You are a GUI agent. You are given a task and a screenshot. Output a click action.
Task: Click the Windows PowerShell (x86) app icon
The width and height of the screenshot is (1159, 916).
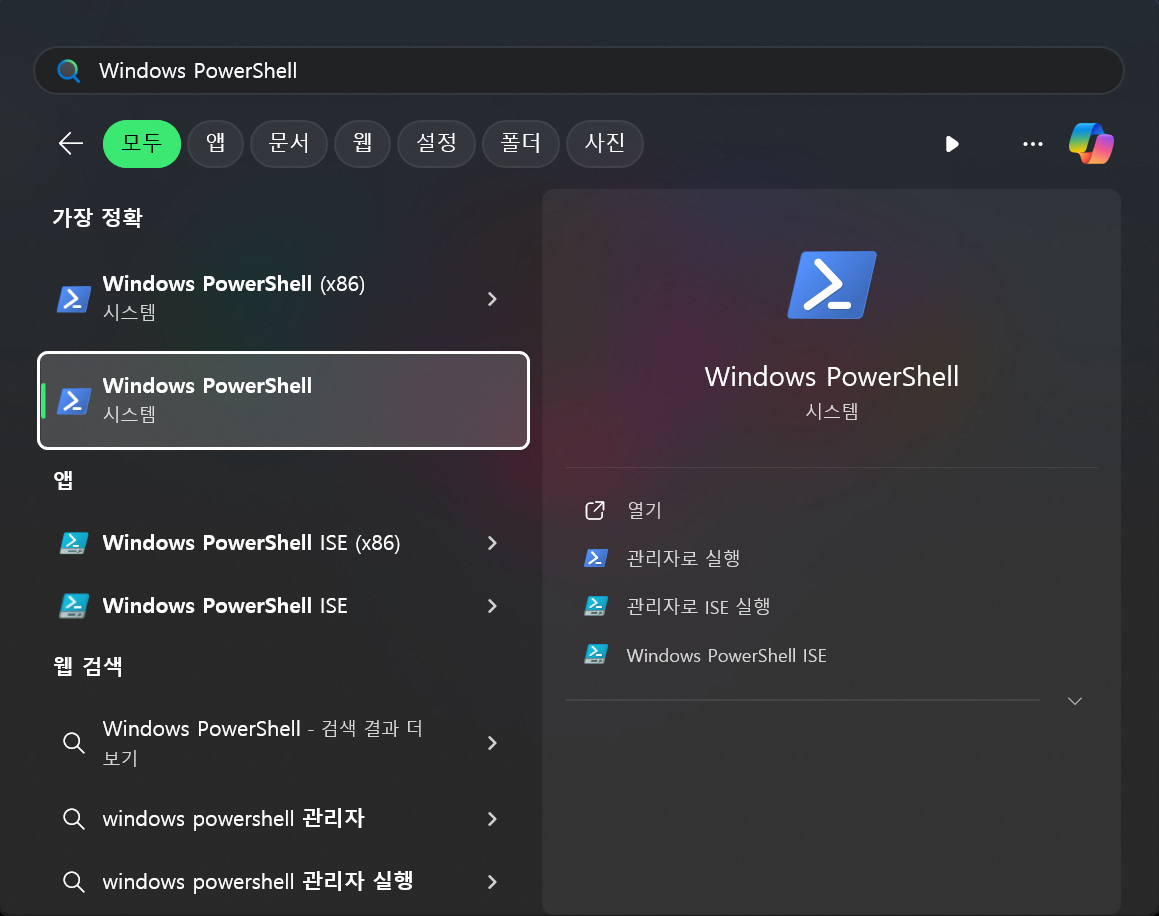point(74,299)
